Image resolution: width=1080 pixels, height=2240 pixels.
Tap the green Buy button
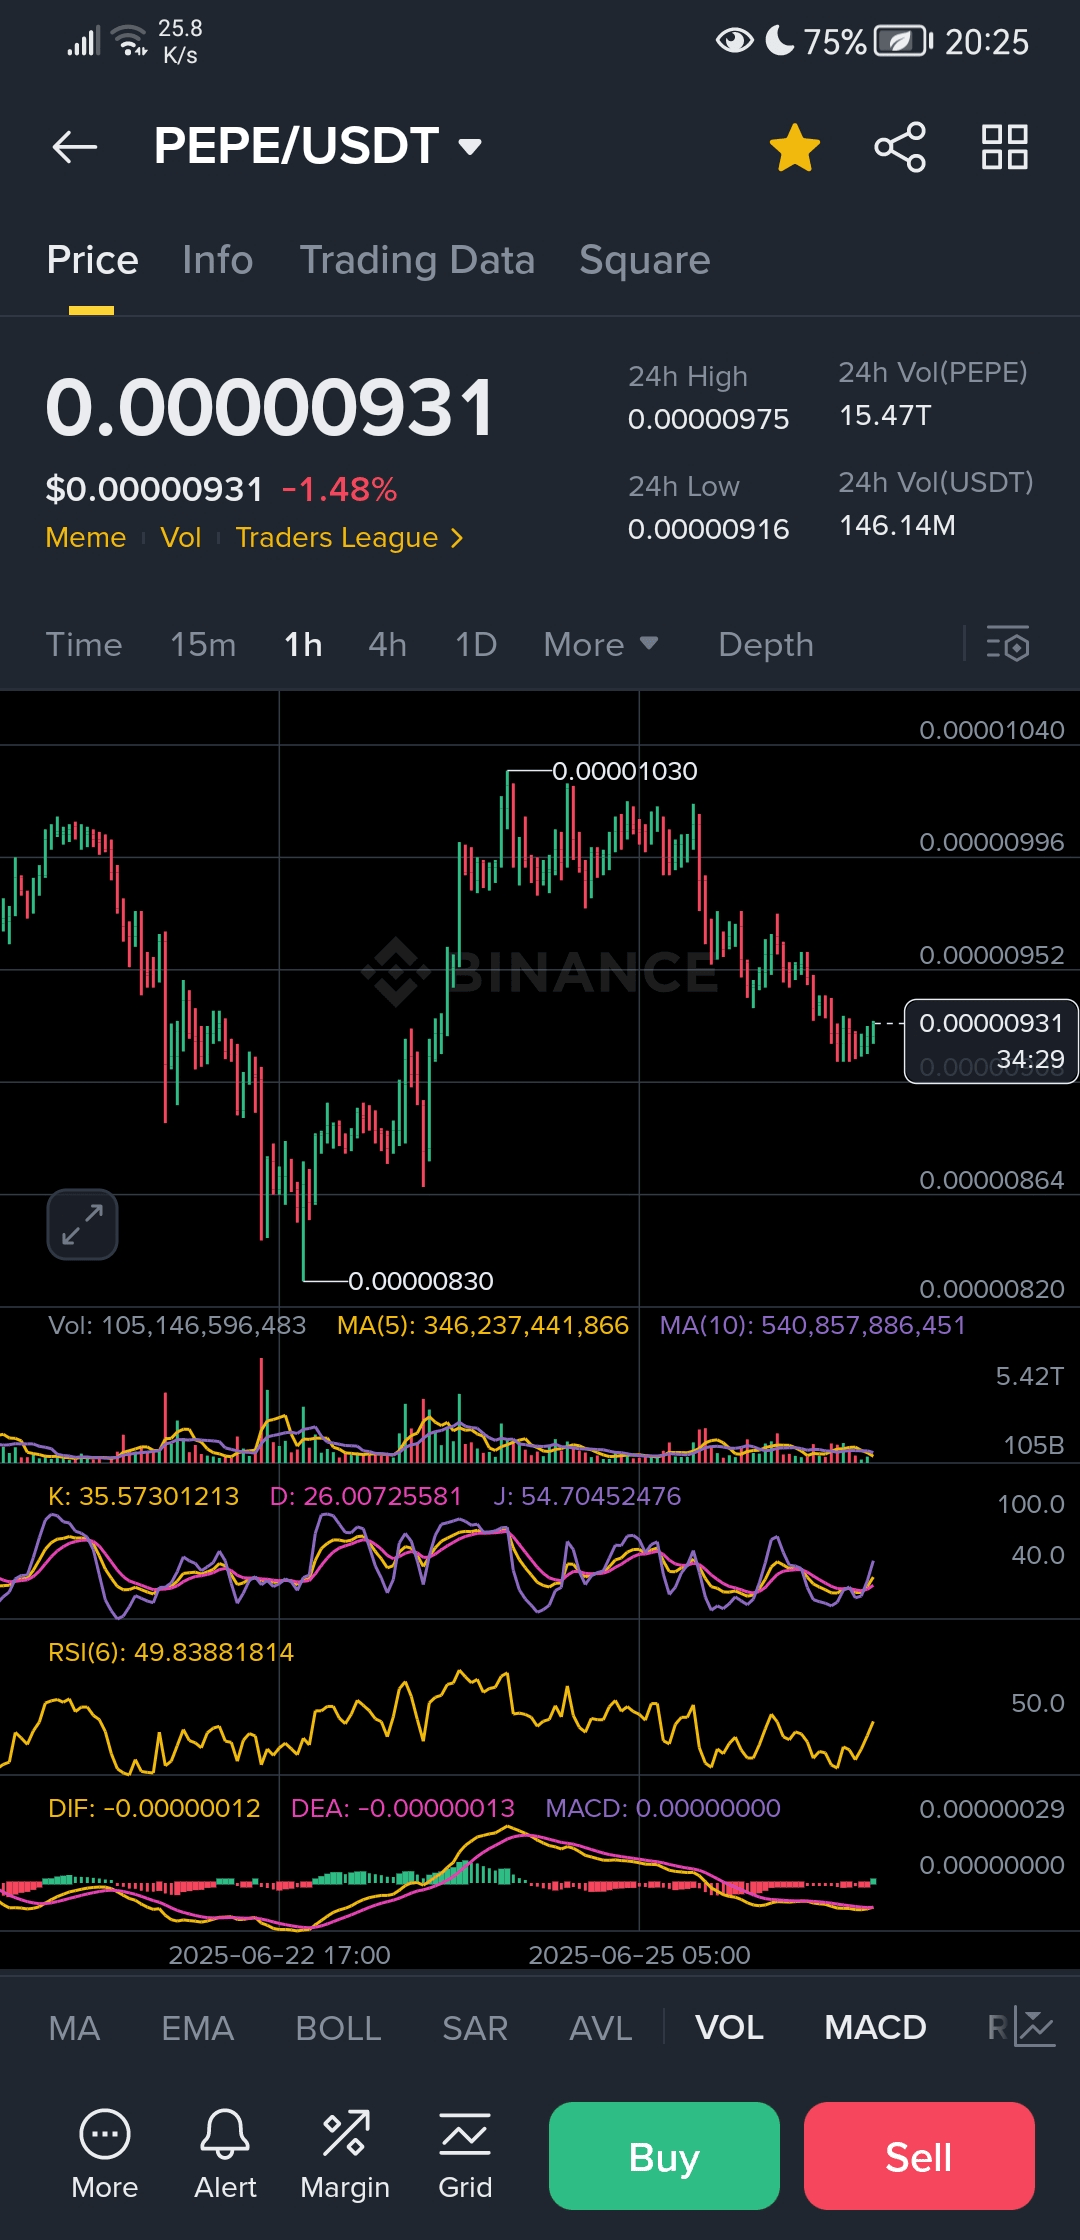(664, 2156)
